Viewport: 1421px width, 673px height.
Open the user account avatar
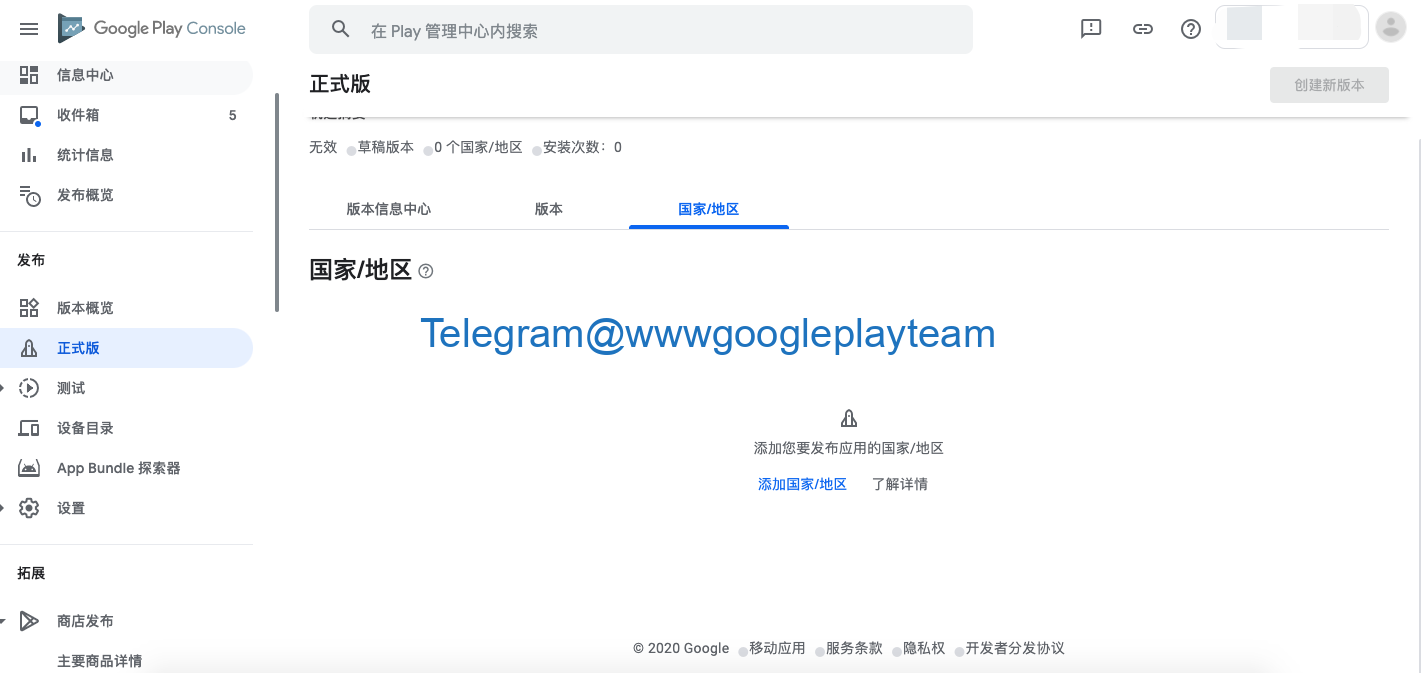pyautogui.click(x=1391, y=28)
